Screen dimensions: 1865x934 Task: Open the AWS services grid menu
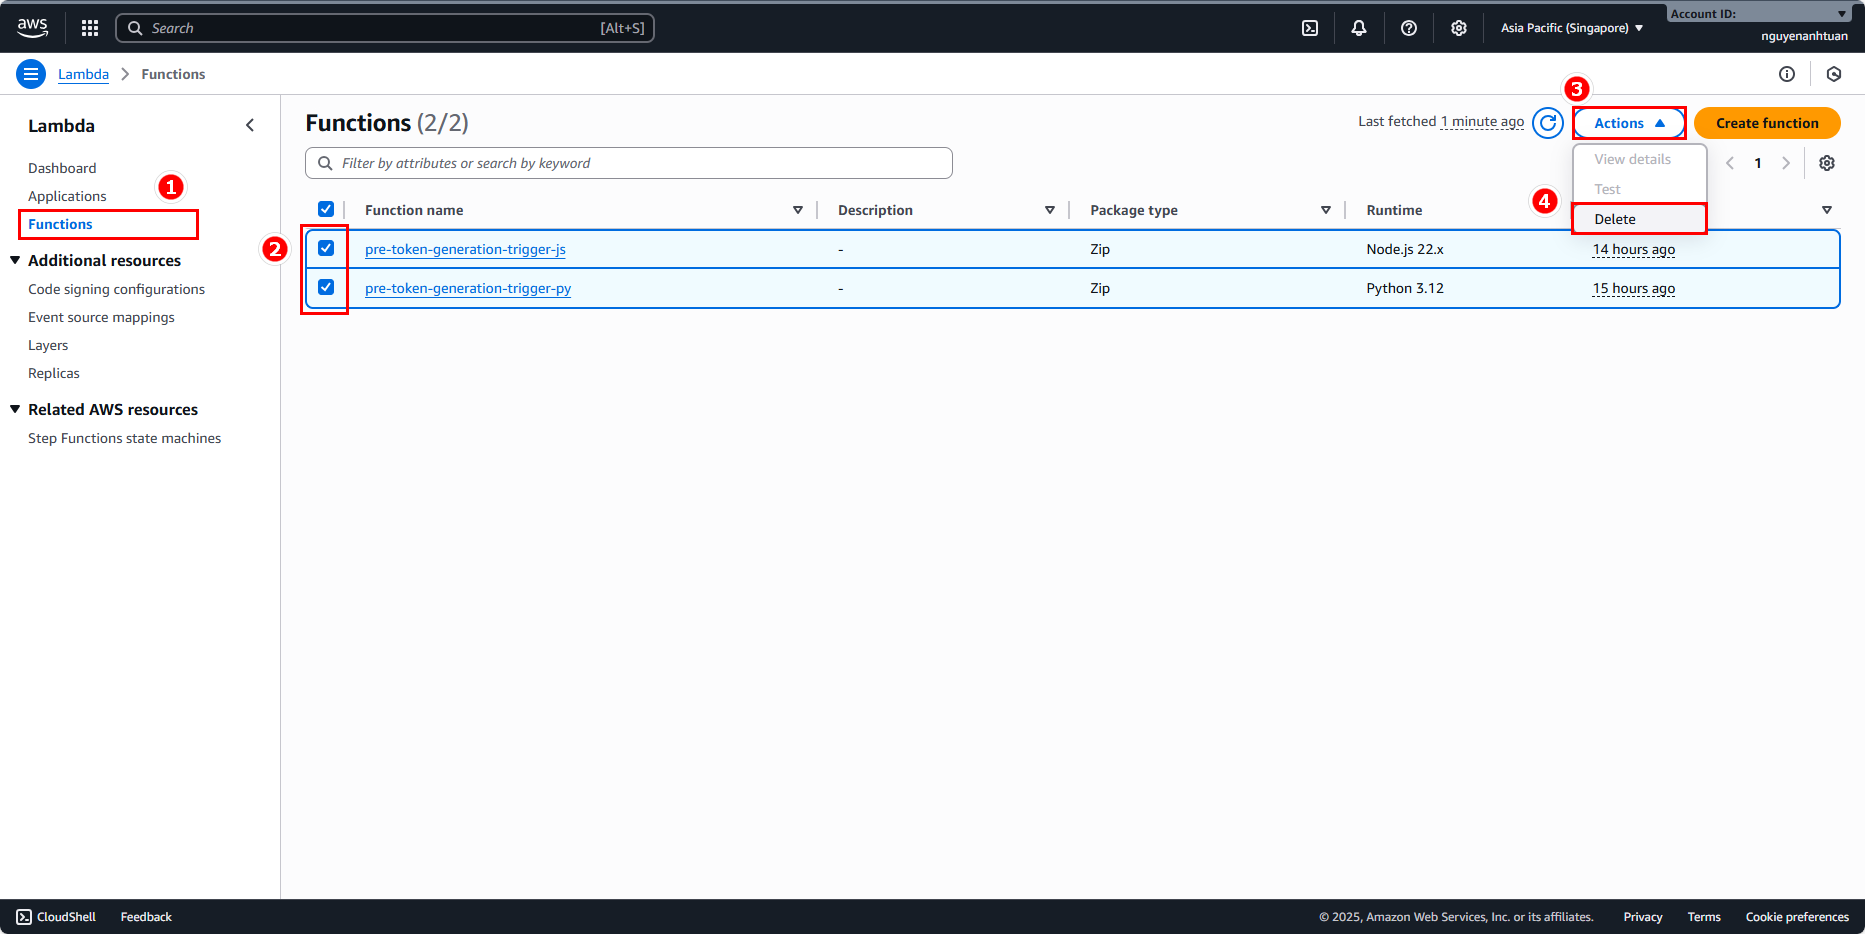point(90,28)
